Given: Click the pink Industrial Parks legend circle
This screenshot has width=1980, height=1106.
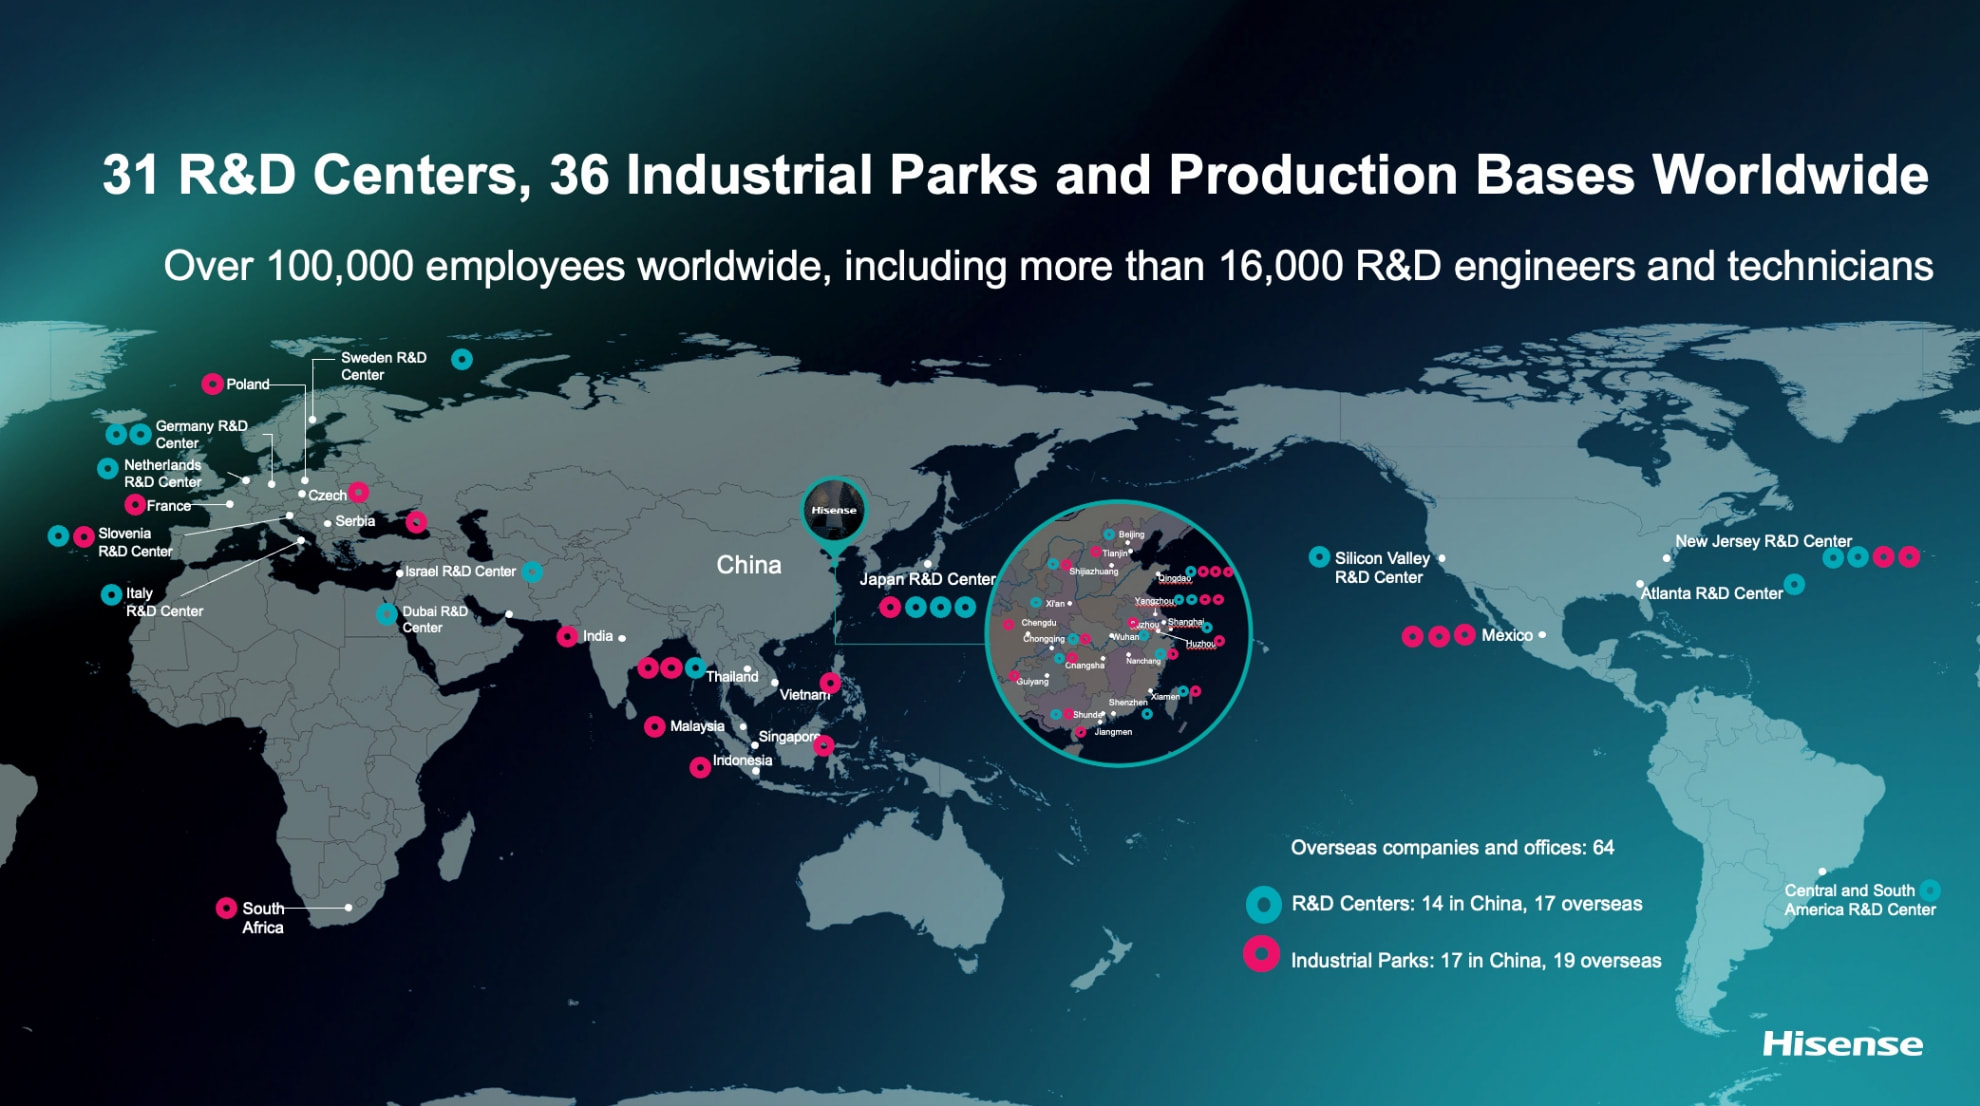Looking at the screenshot, I should coord(1261,955).
